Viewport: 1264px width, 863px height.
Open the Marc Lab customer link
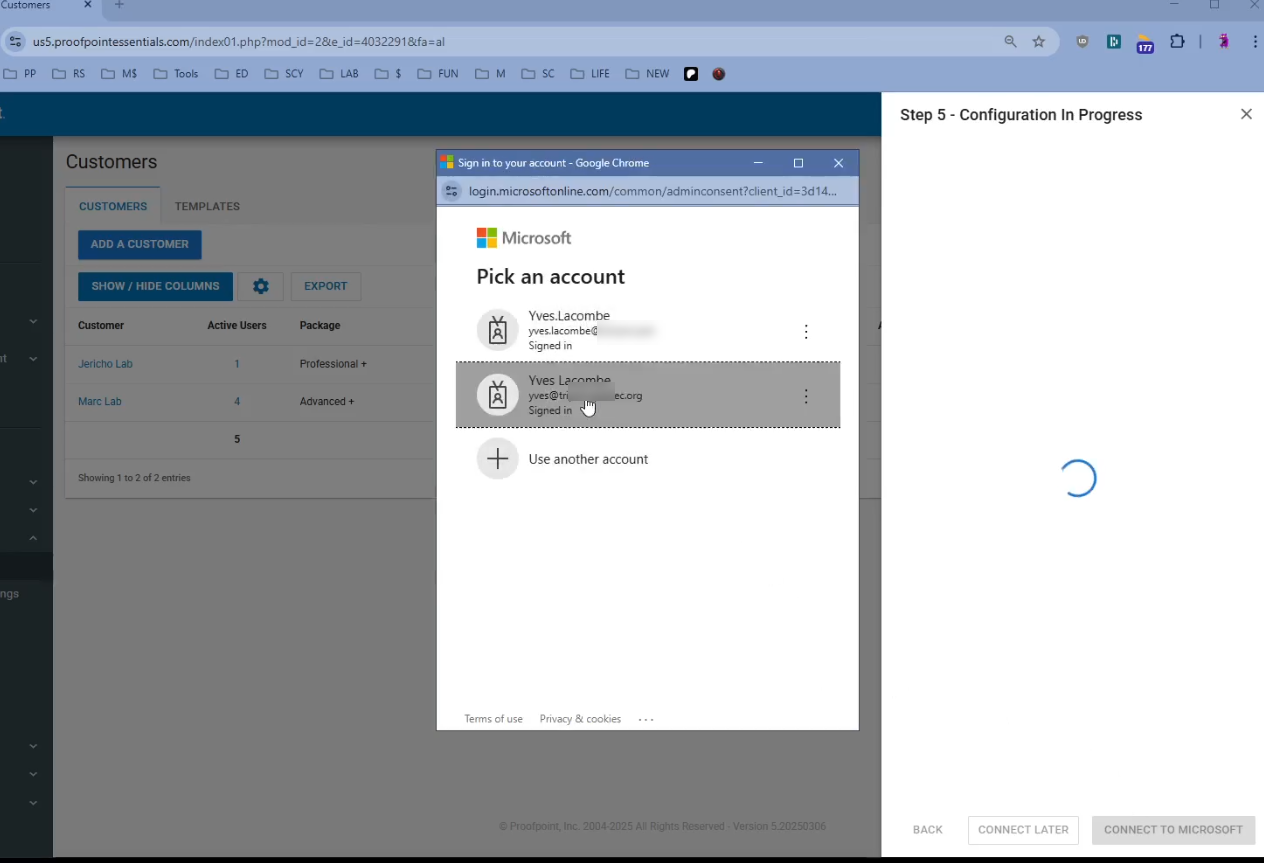[x=100, y=401]
